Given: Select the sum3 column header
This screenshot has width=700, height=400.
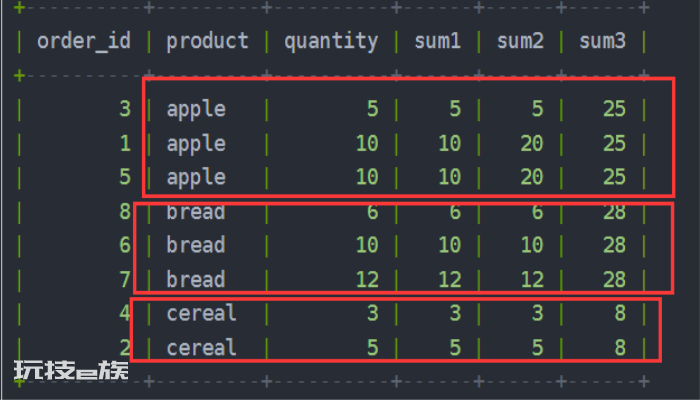Looking at the screenshot, I should (x=603, y=42).
